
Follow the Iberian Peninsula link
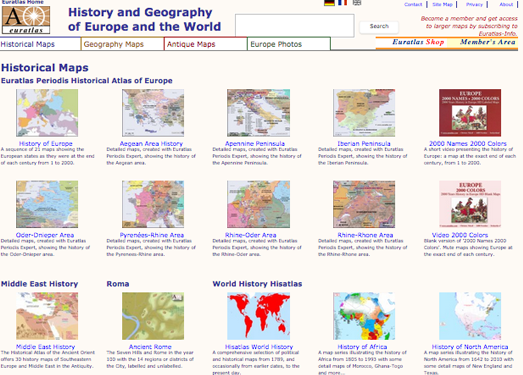click(364, 143)
